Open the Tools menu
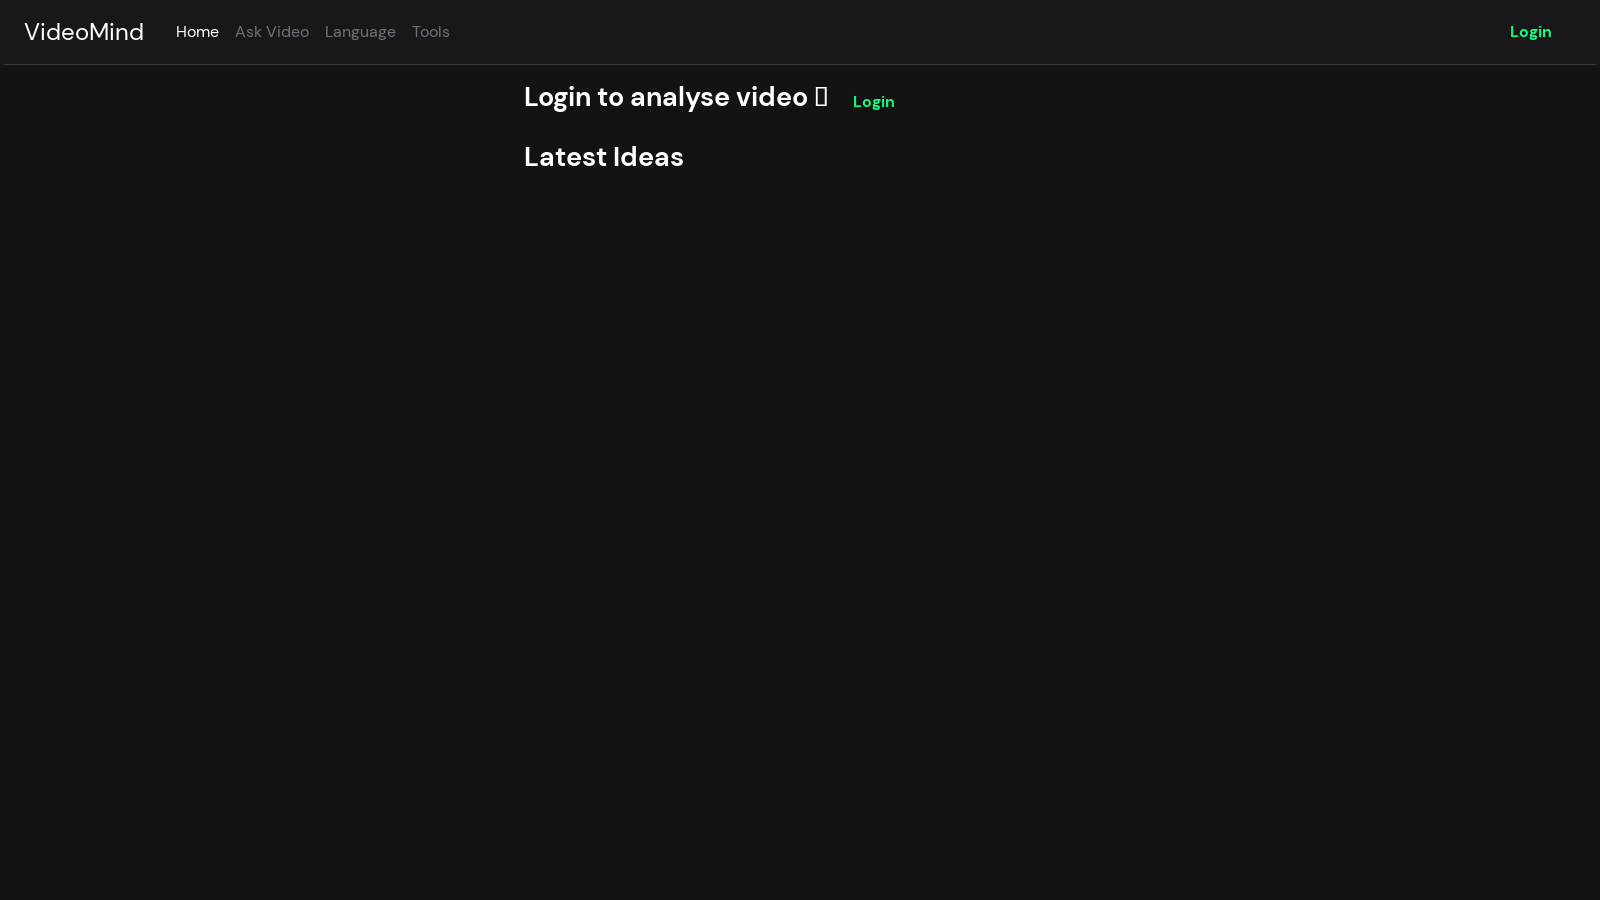The width and height of the screenshot is (1600, 900). coord(431,32)
